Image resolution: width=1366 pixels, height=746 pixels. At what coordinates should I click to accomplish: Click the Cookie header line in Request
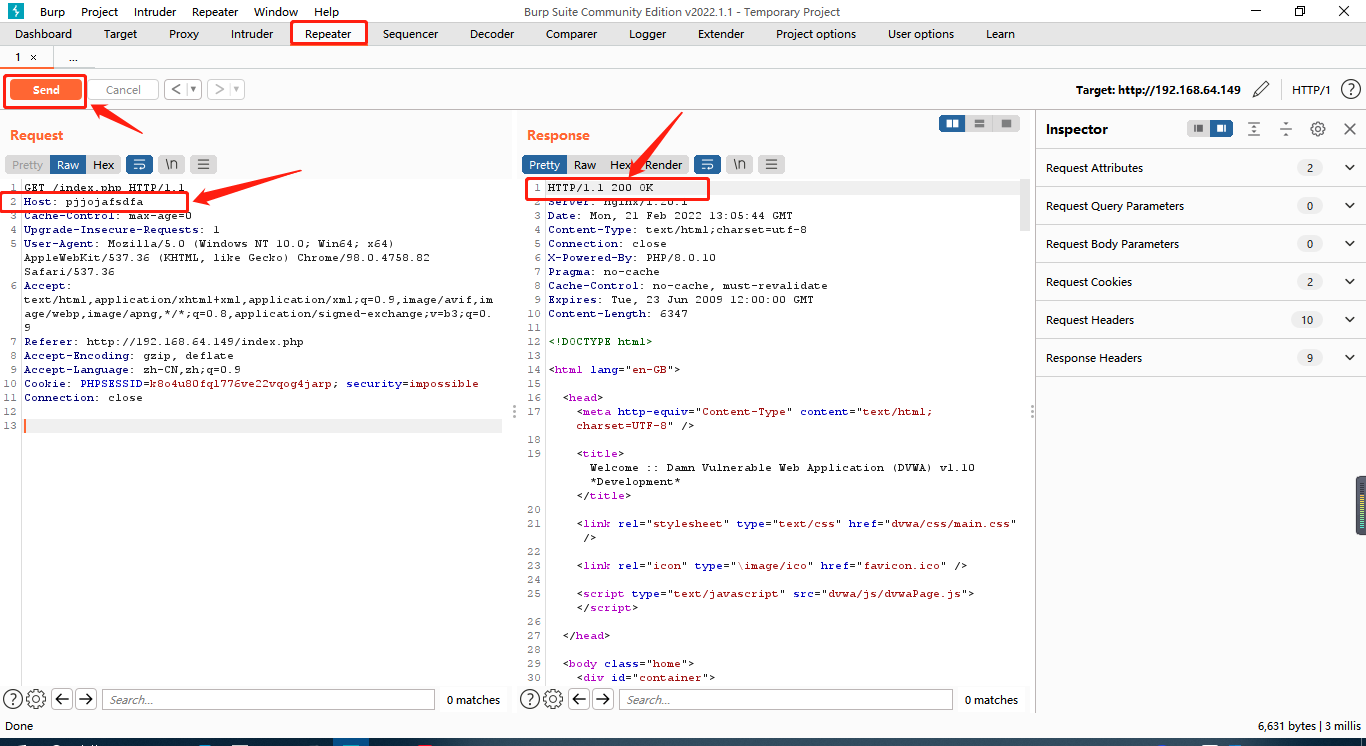pyautogui.click(x=251, y=384)
